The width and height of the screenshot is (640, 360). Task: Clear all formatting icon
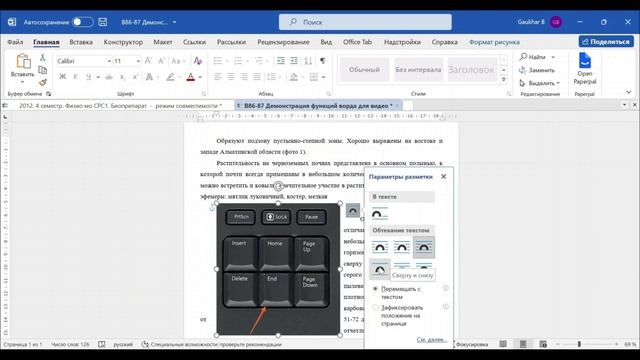point(198,61)
